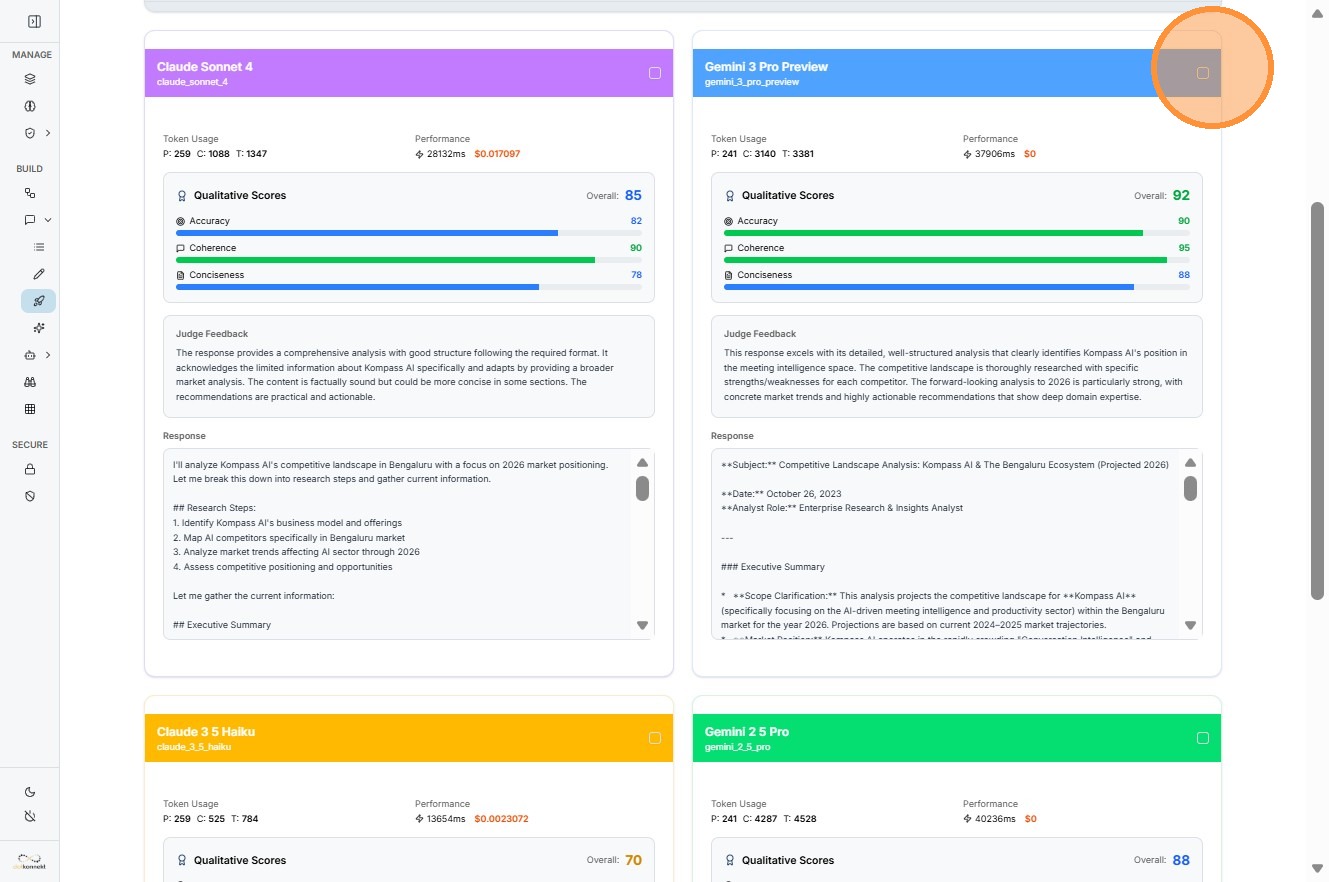This screenshot has width=1329, height=882.
Task: Select the highlighted rocket icon in the sidebar
Action: point(39,301)
